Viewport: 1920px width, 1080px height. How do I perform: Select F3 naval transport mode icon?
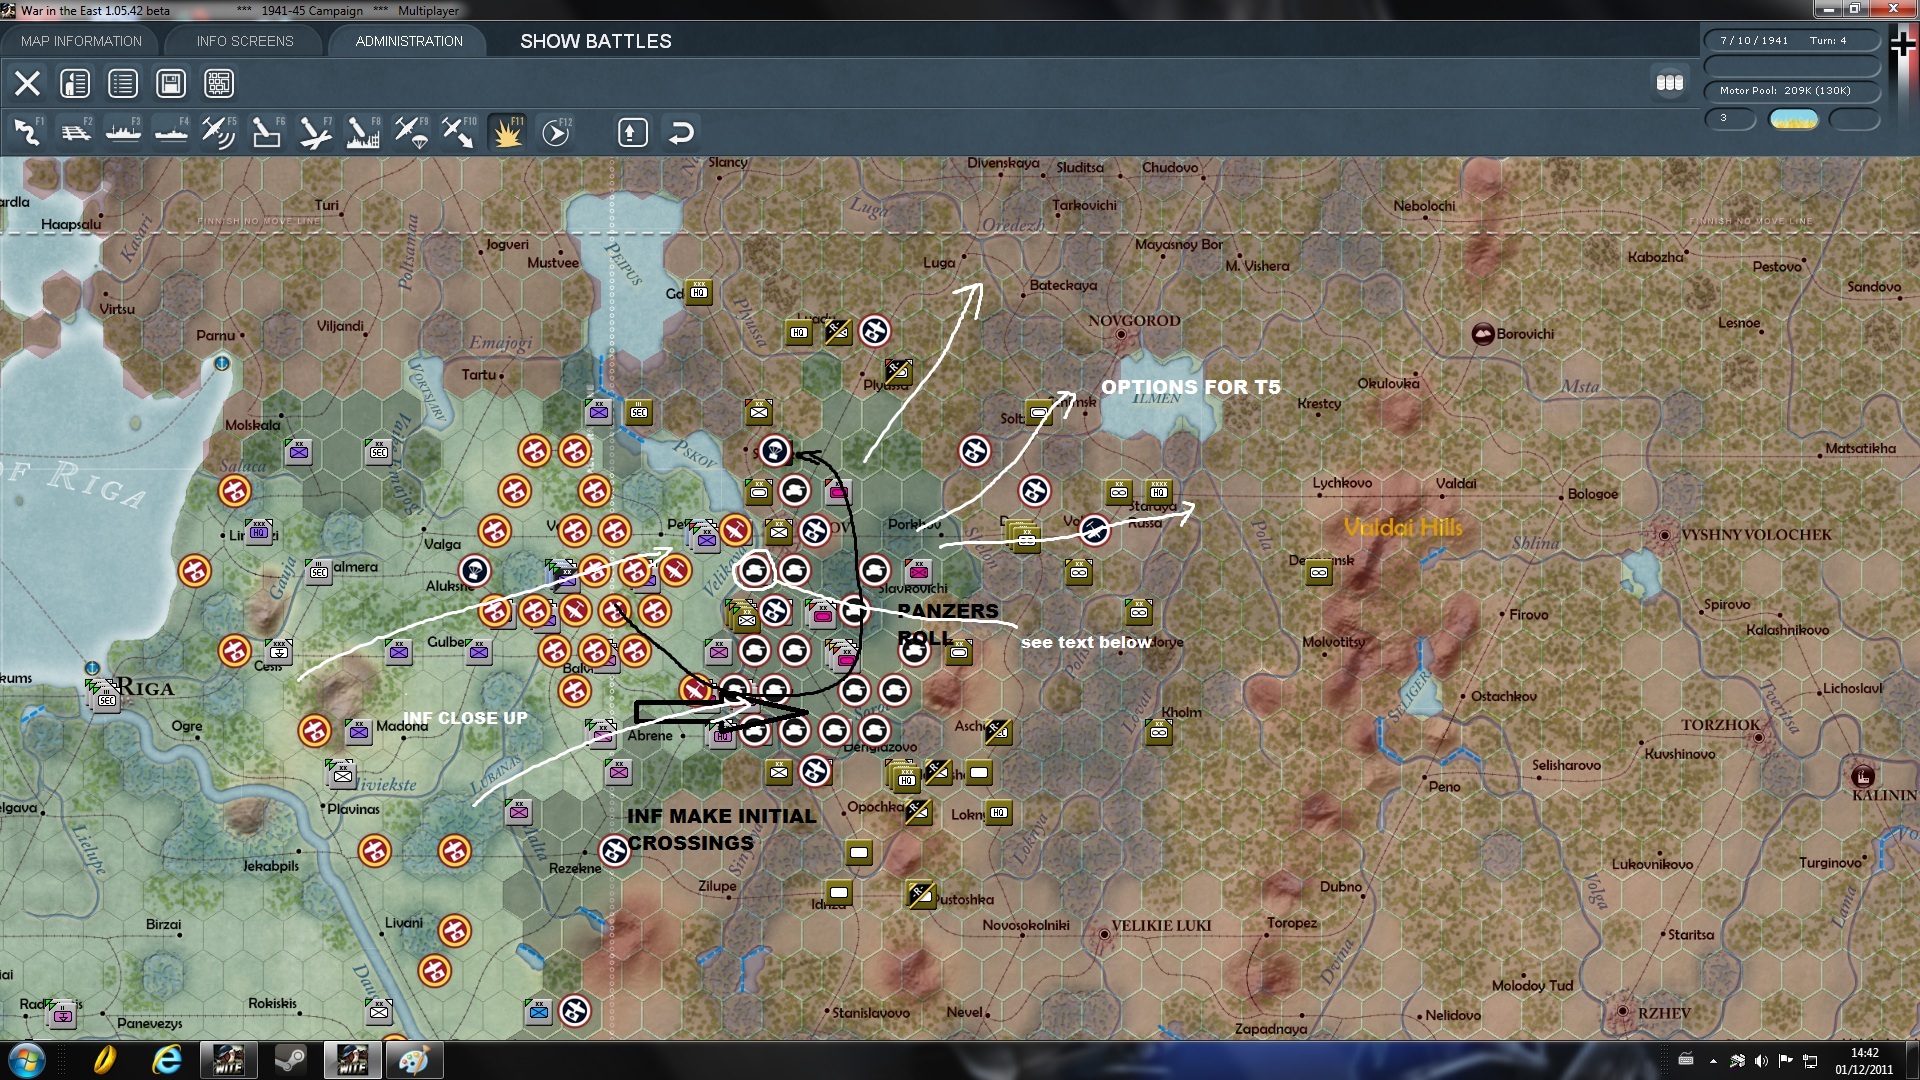[x=123, y=132]
